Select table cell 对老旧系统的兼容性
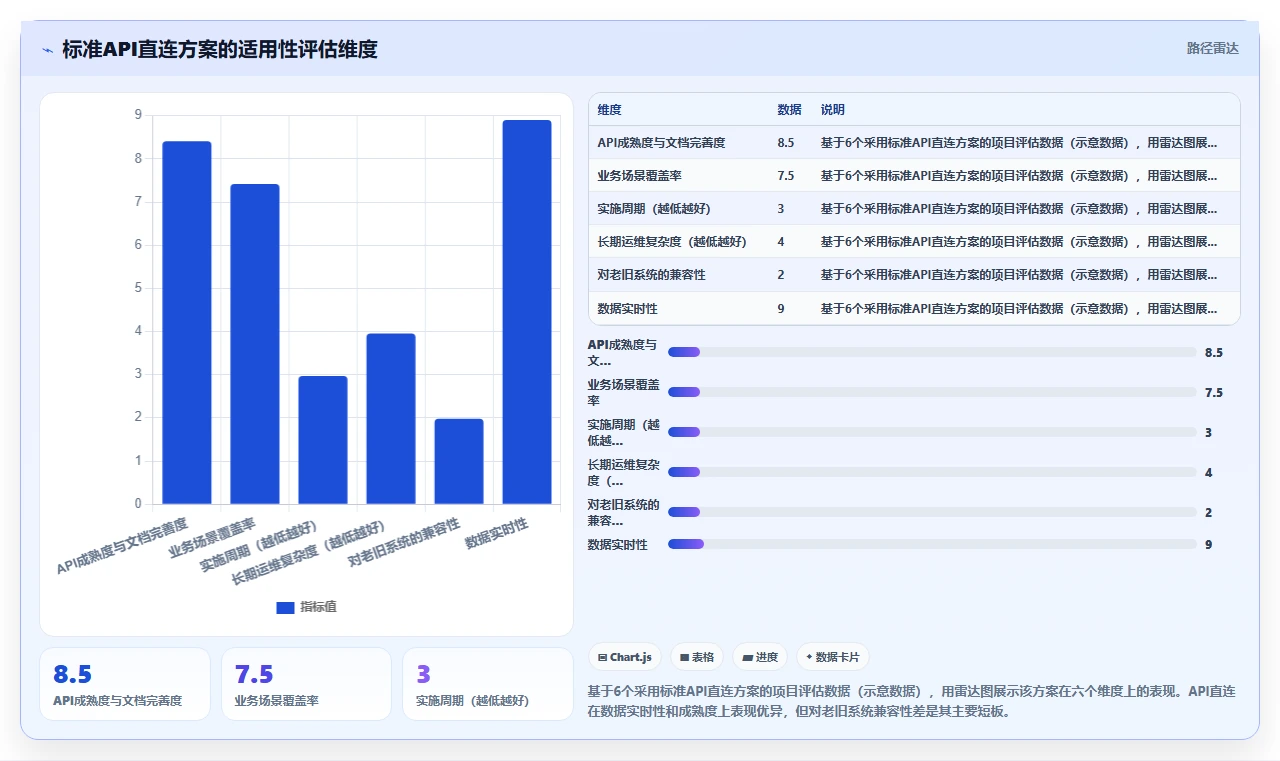1280x761 pixels. (651, 275)
